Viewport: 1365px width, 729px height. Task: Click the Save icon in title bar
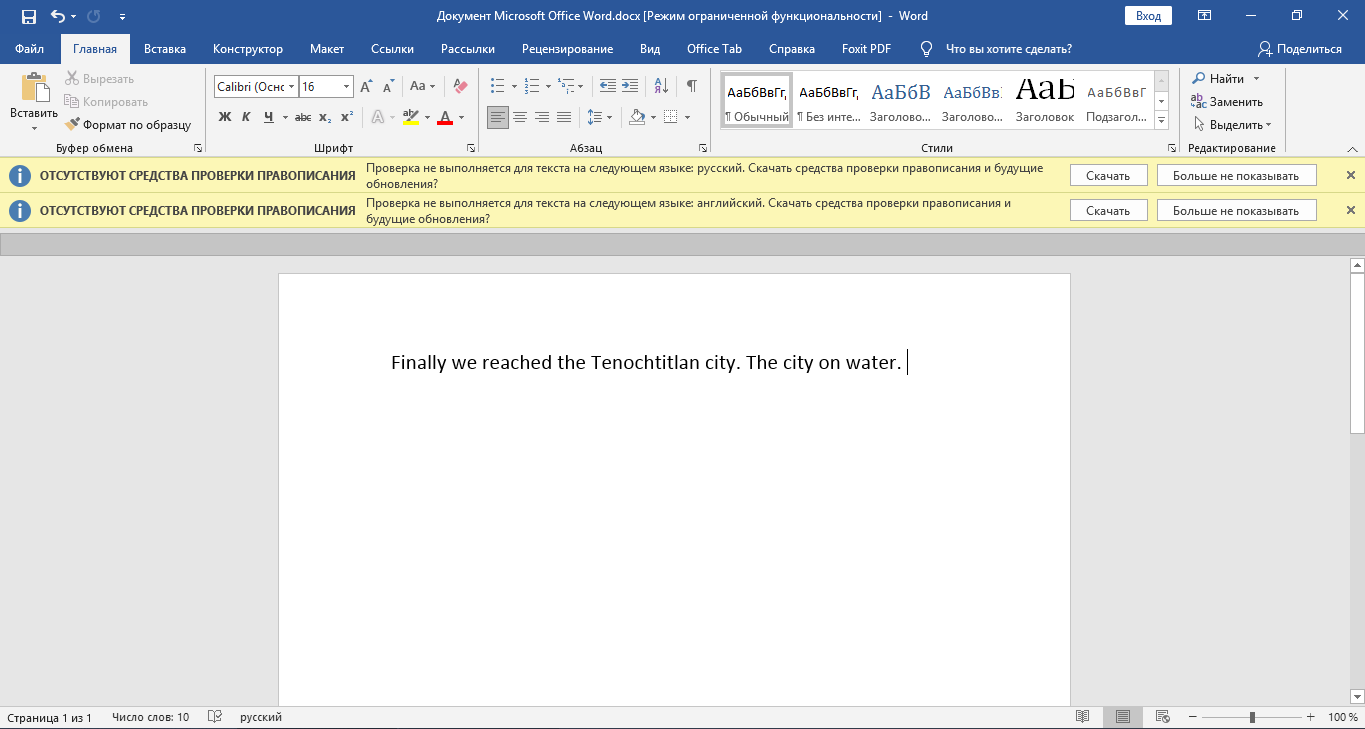pyautogui.click(x=28, y=16)
